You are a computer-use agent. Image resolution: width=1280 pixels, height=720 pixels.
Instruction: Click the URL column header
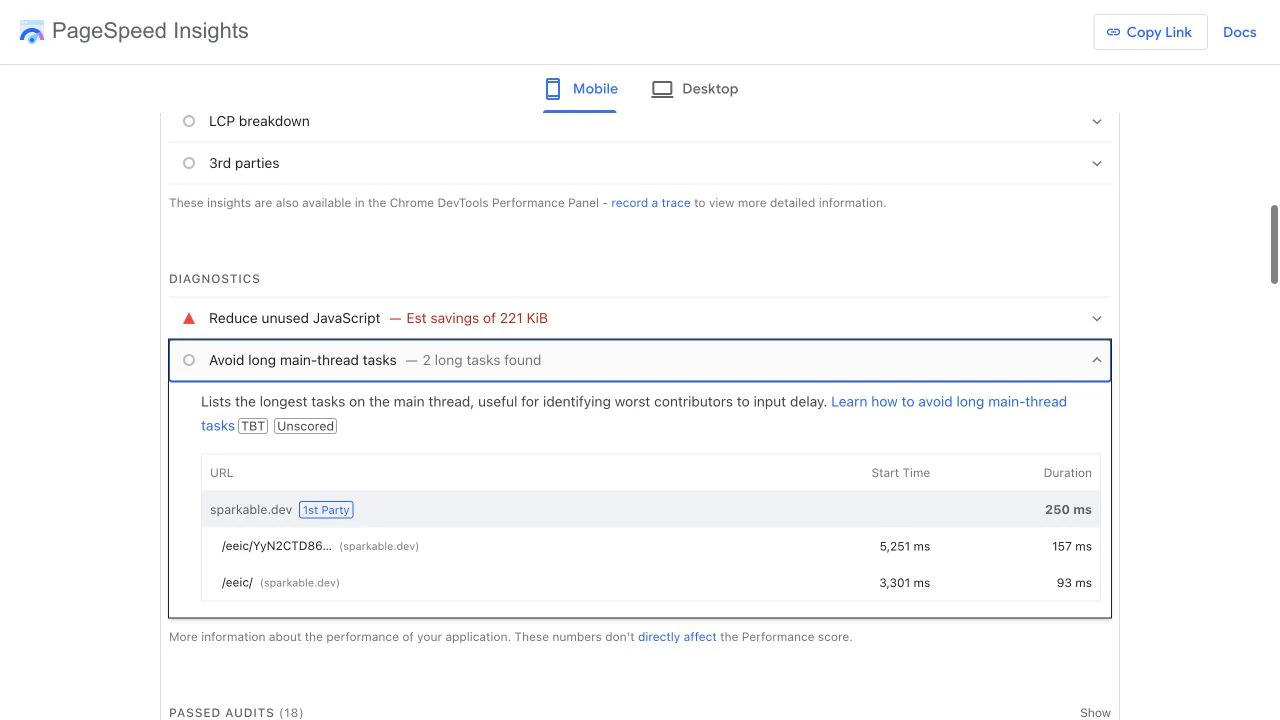click(x=222, y=473)
